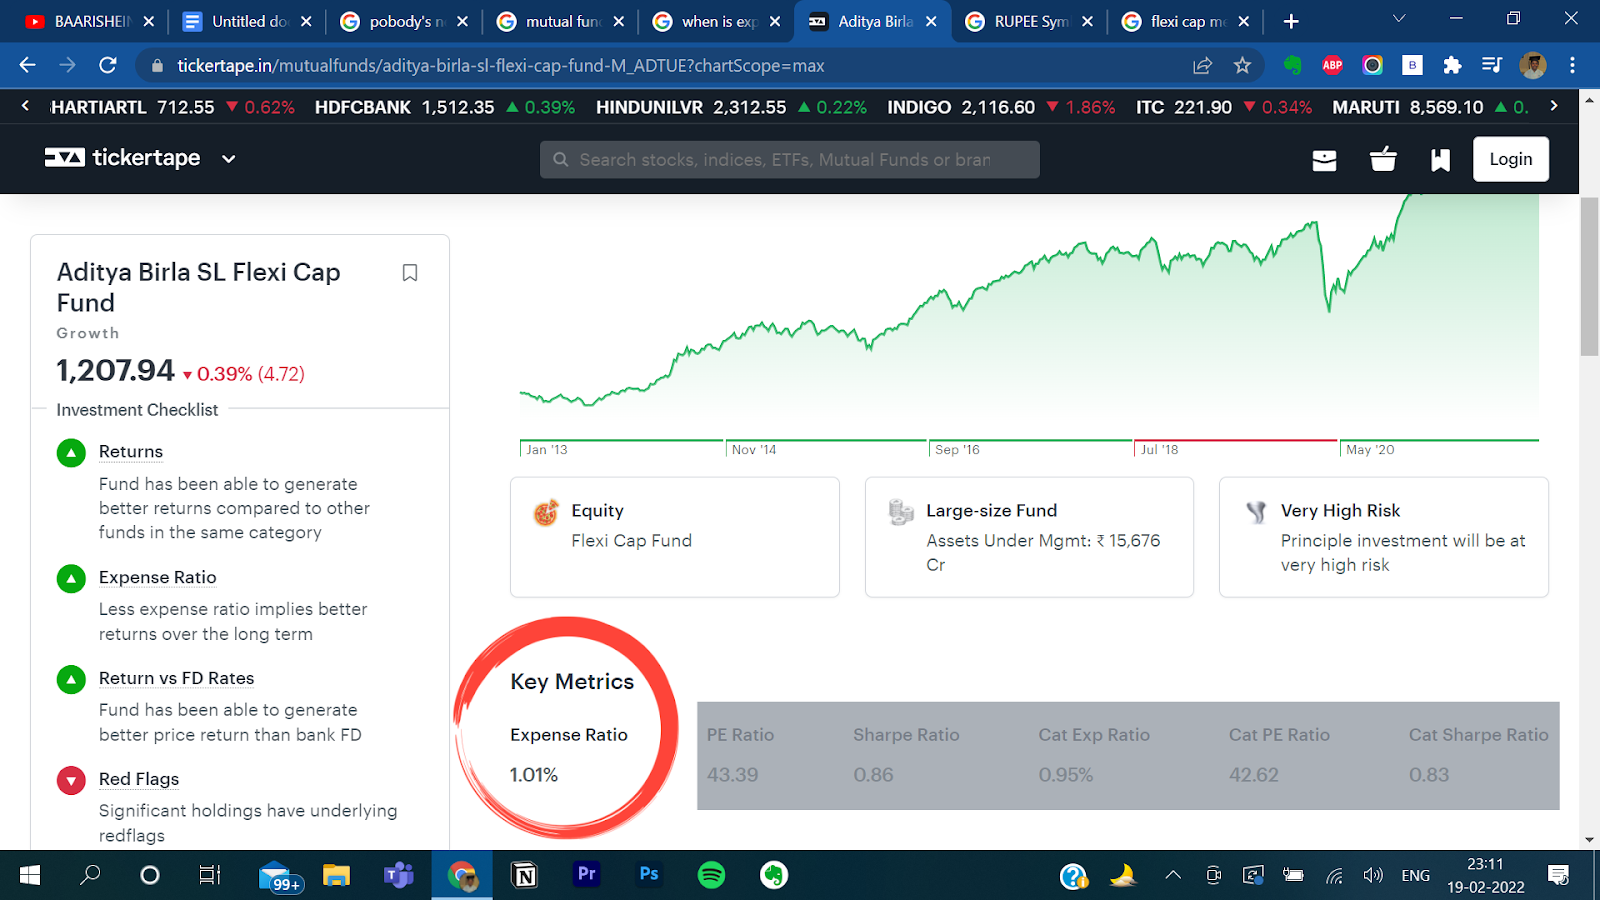Image resolution: width=1600 pixels, height=900 pixels.
Task: Expand the tickertape logo dropdown chevron
Action: (229, 159)
